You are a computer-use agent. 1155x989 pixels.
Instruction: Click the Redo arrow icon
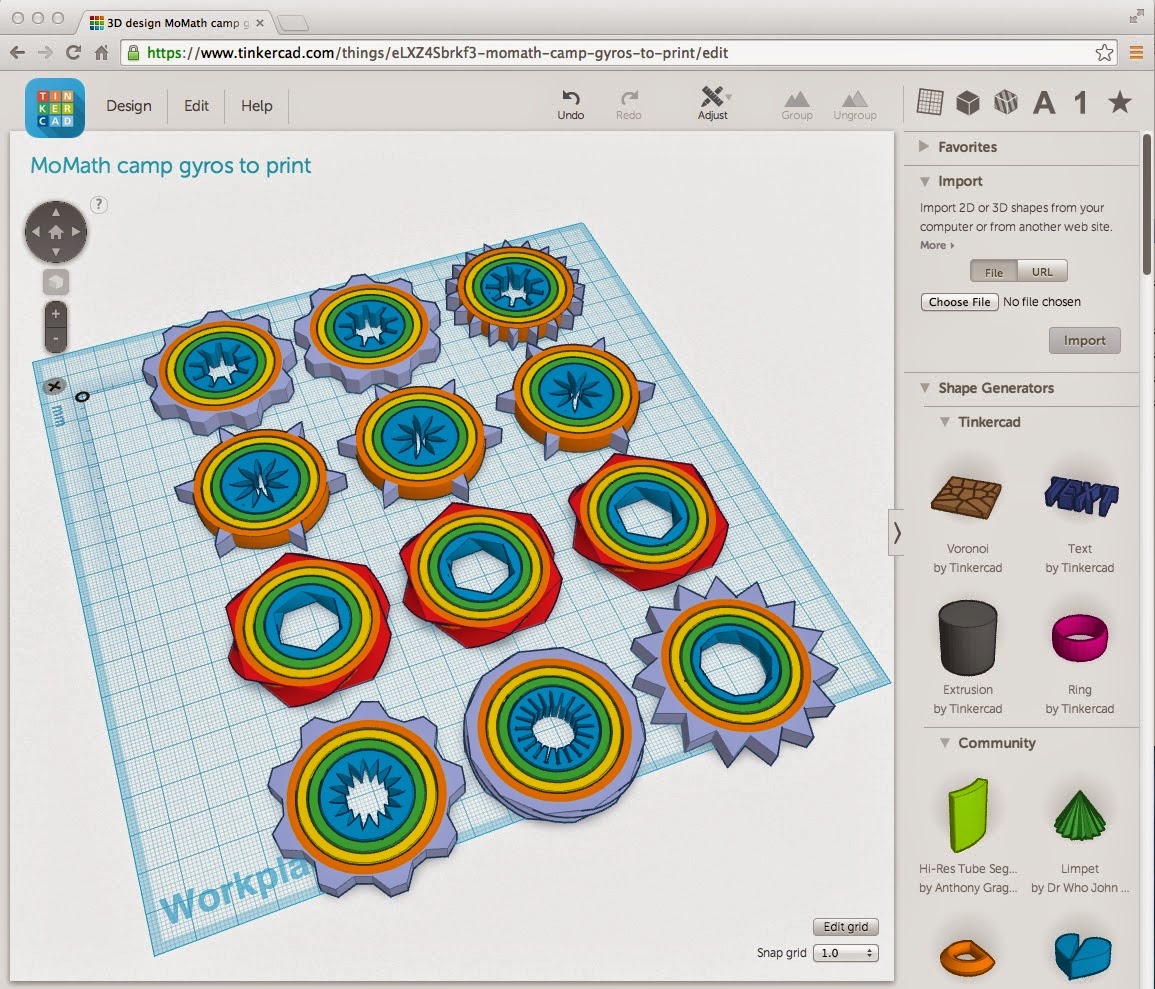(629, 98)
